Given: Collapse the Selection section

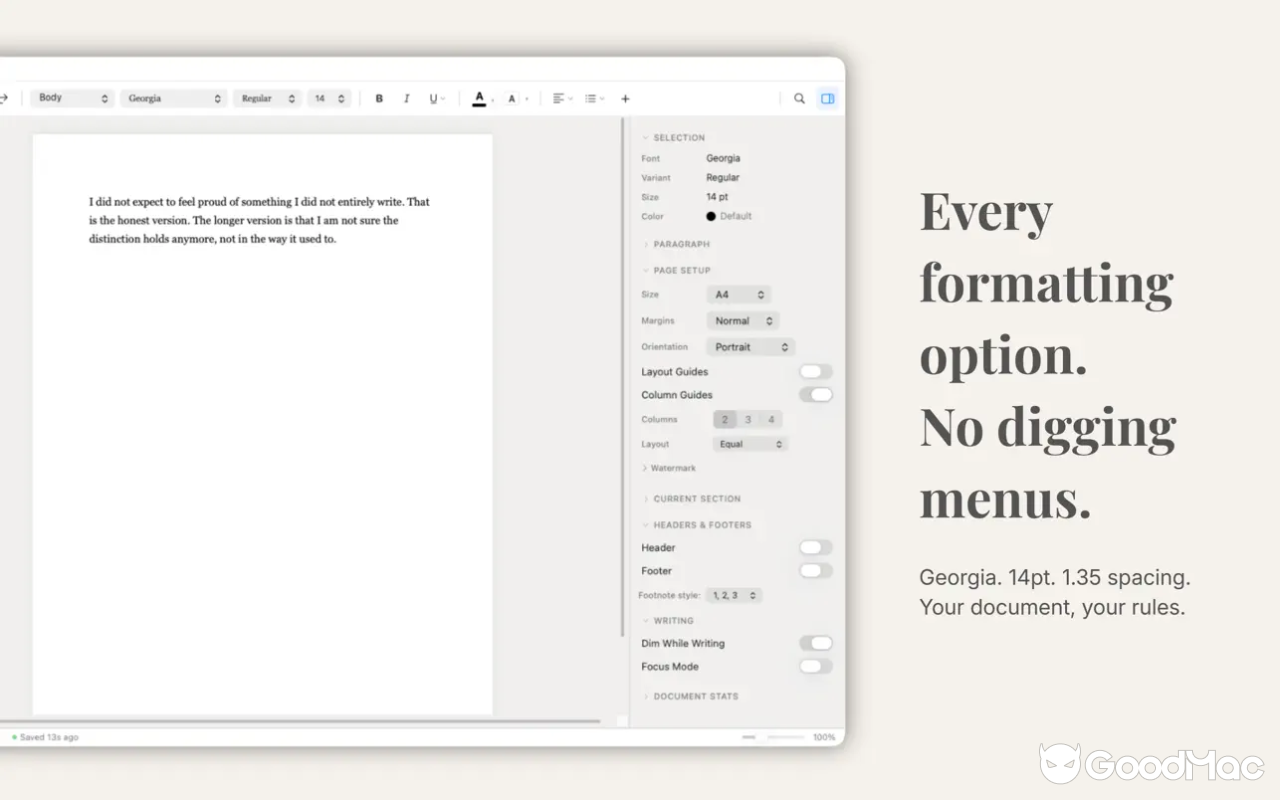Looking at the screenshot, I should [673, 138].
